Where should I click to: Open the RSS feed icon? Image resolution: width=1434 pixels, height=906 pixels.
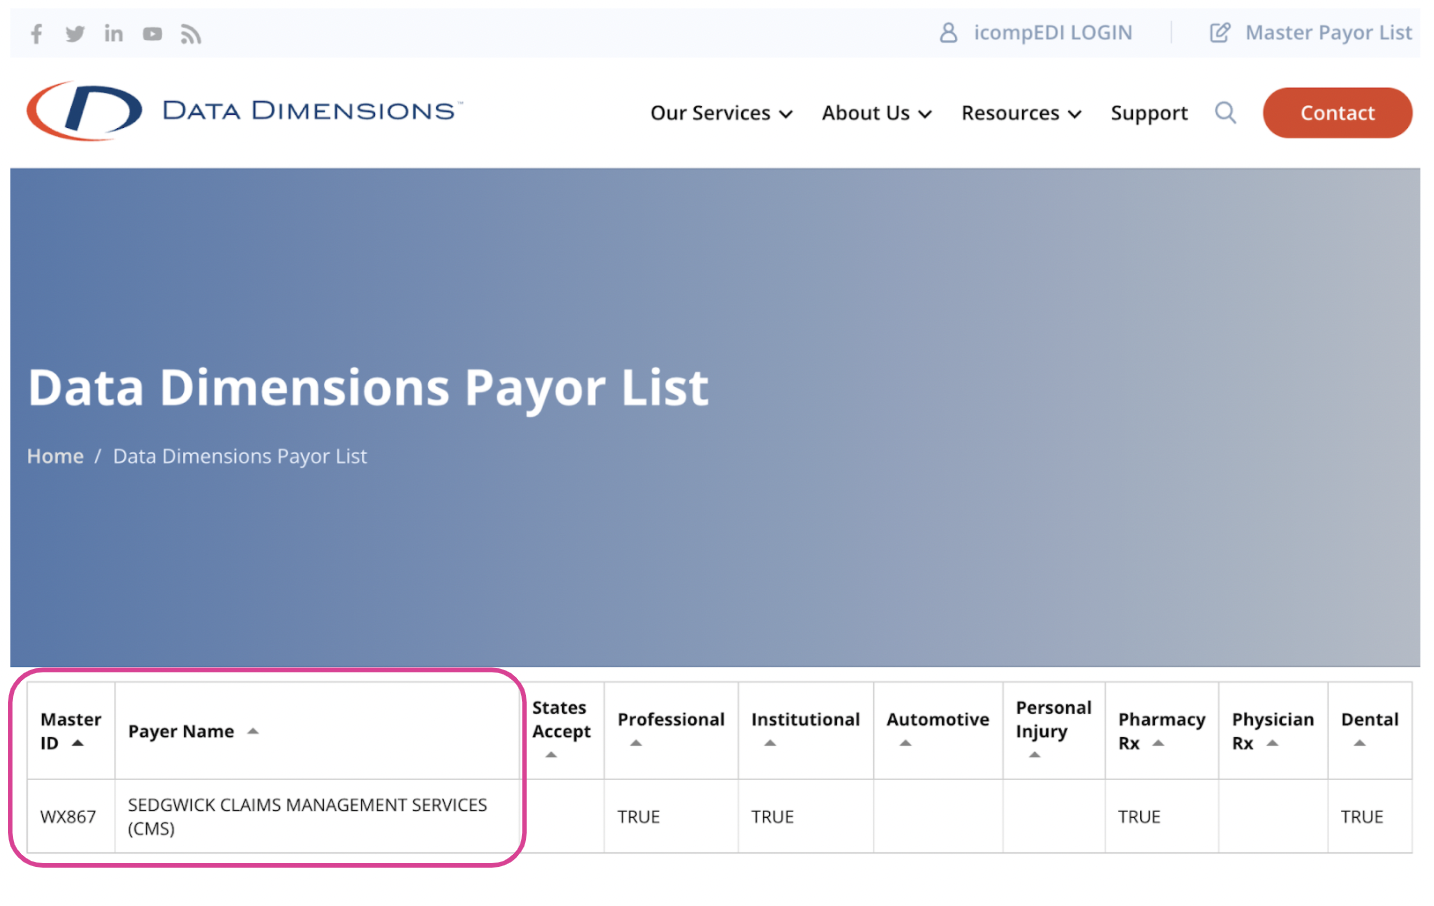tap(191, 34)
